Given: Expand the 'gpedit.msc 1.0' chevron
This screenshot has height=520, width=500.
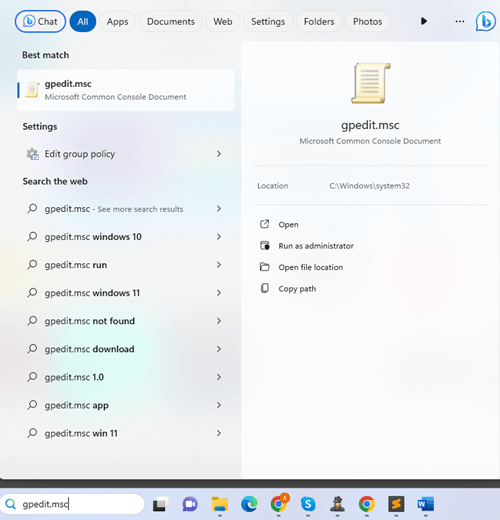Looking at the screenshot, I should (219, 377).
